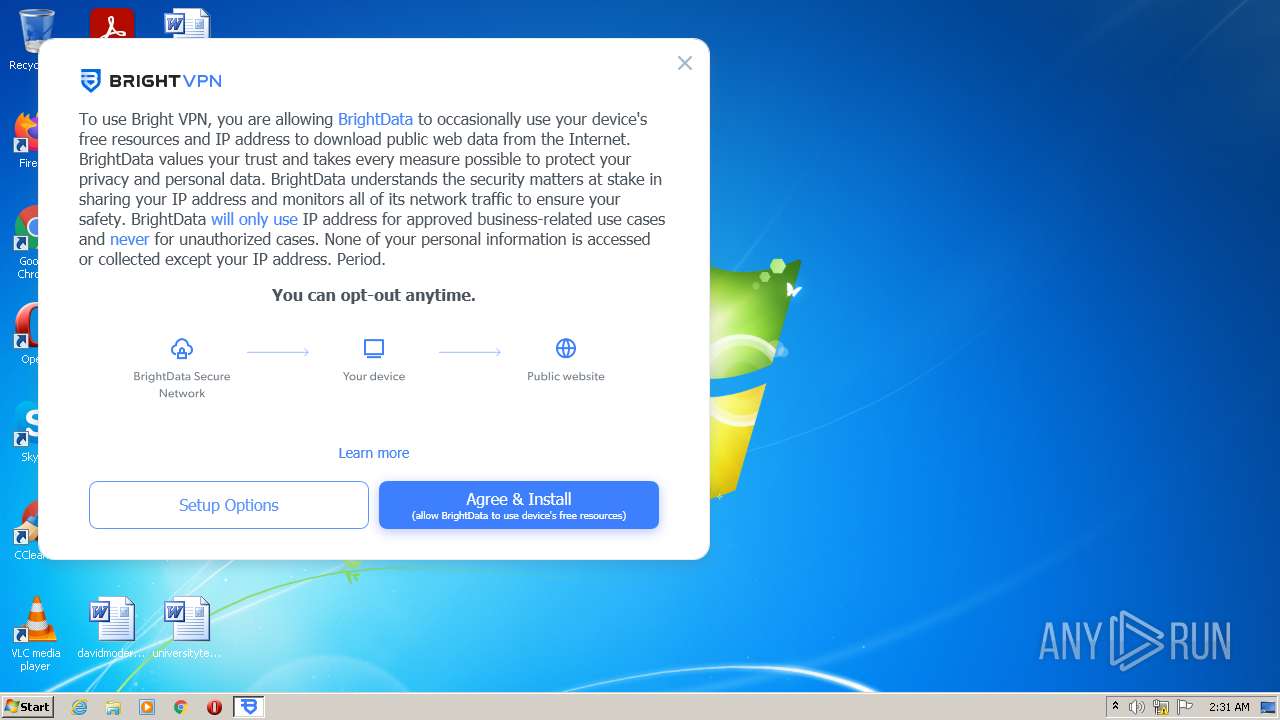Open Opera from the taskbar
Viewport: 1280px width, 720px height.
pos(214,707)
